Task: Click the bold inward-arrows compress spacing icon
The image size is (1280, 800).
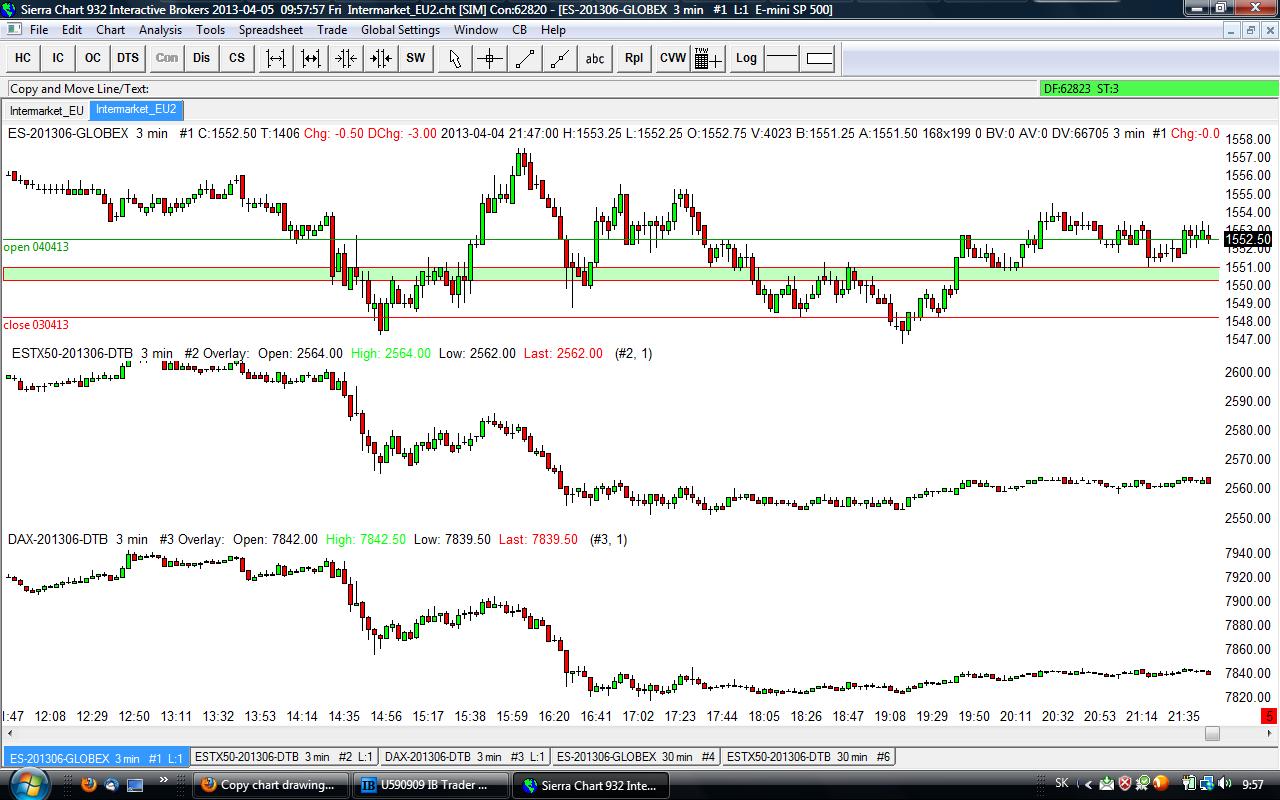Action: [381, 58]
